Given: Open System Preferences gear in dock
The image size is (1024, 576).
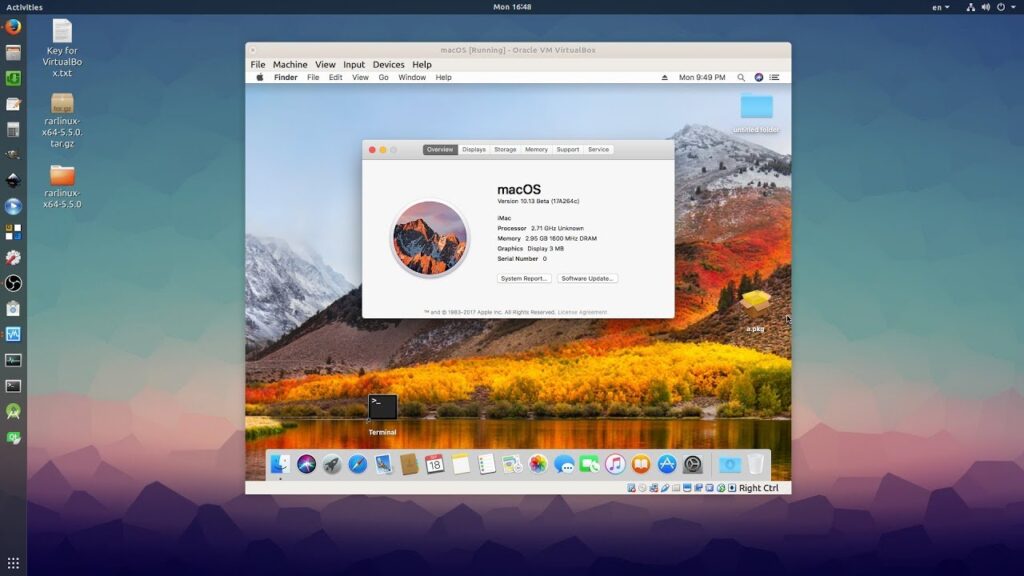Looking at the screenshot, I should coord(692,464).
